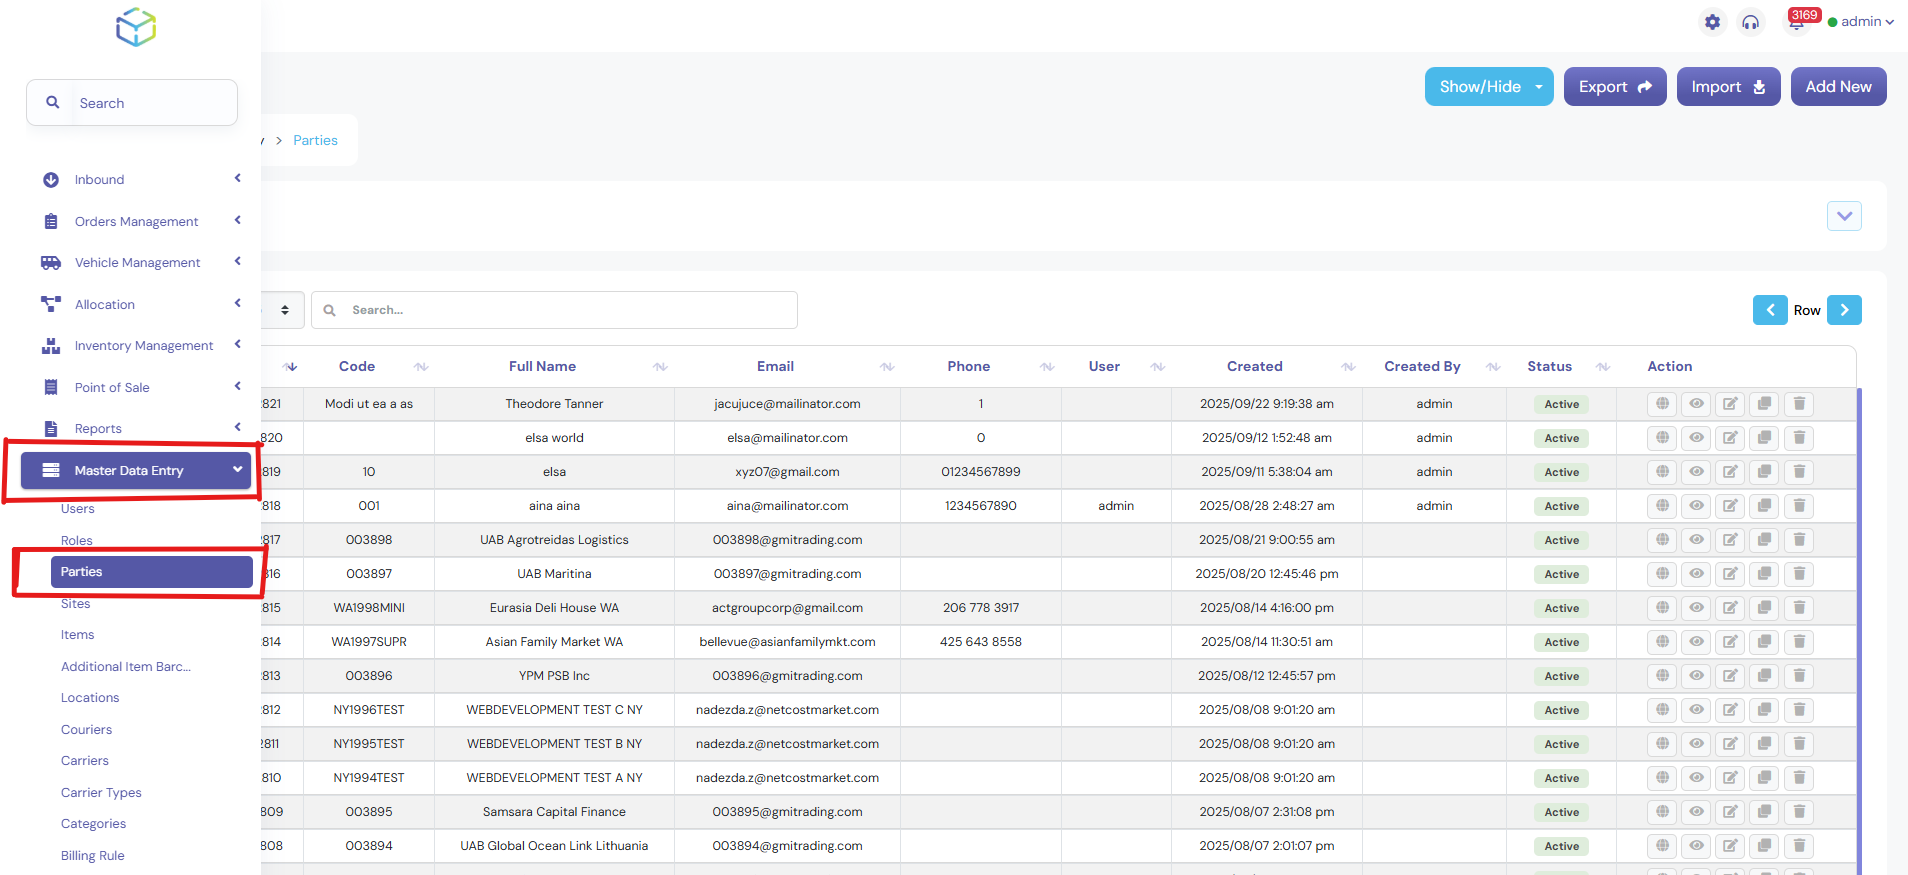Open the headset support icon
The image size is (1908, 875).
tap(1750, 22)
